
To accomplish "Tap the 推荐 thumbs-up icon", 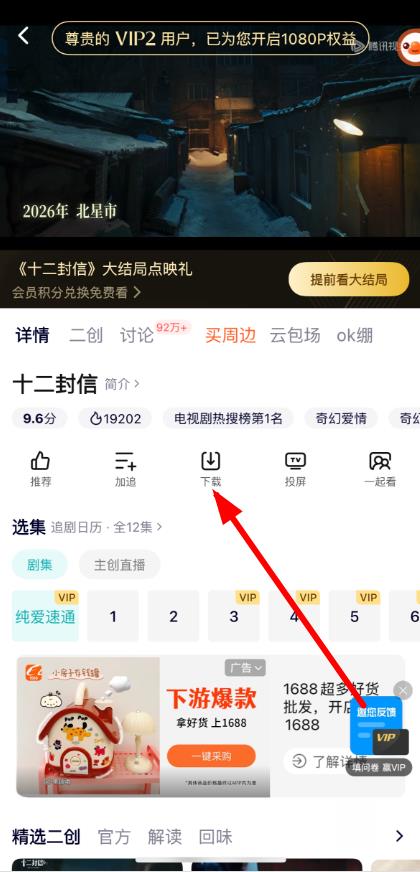I will pos(40,461).
